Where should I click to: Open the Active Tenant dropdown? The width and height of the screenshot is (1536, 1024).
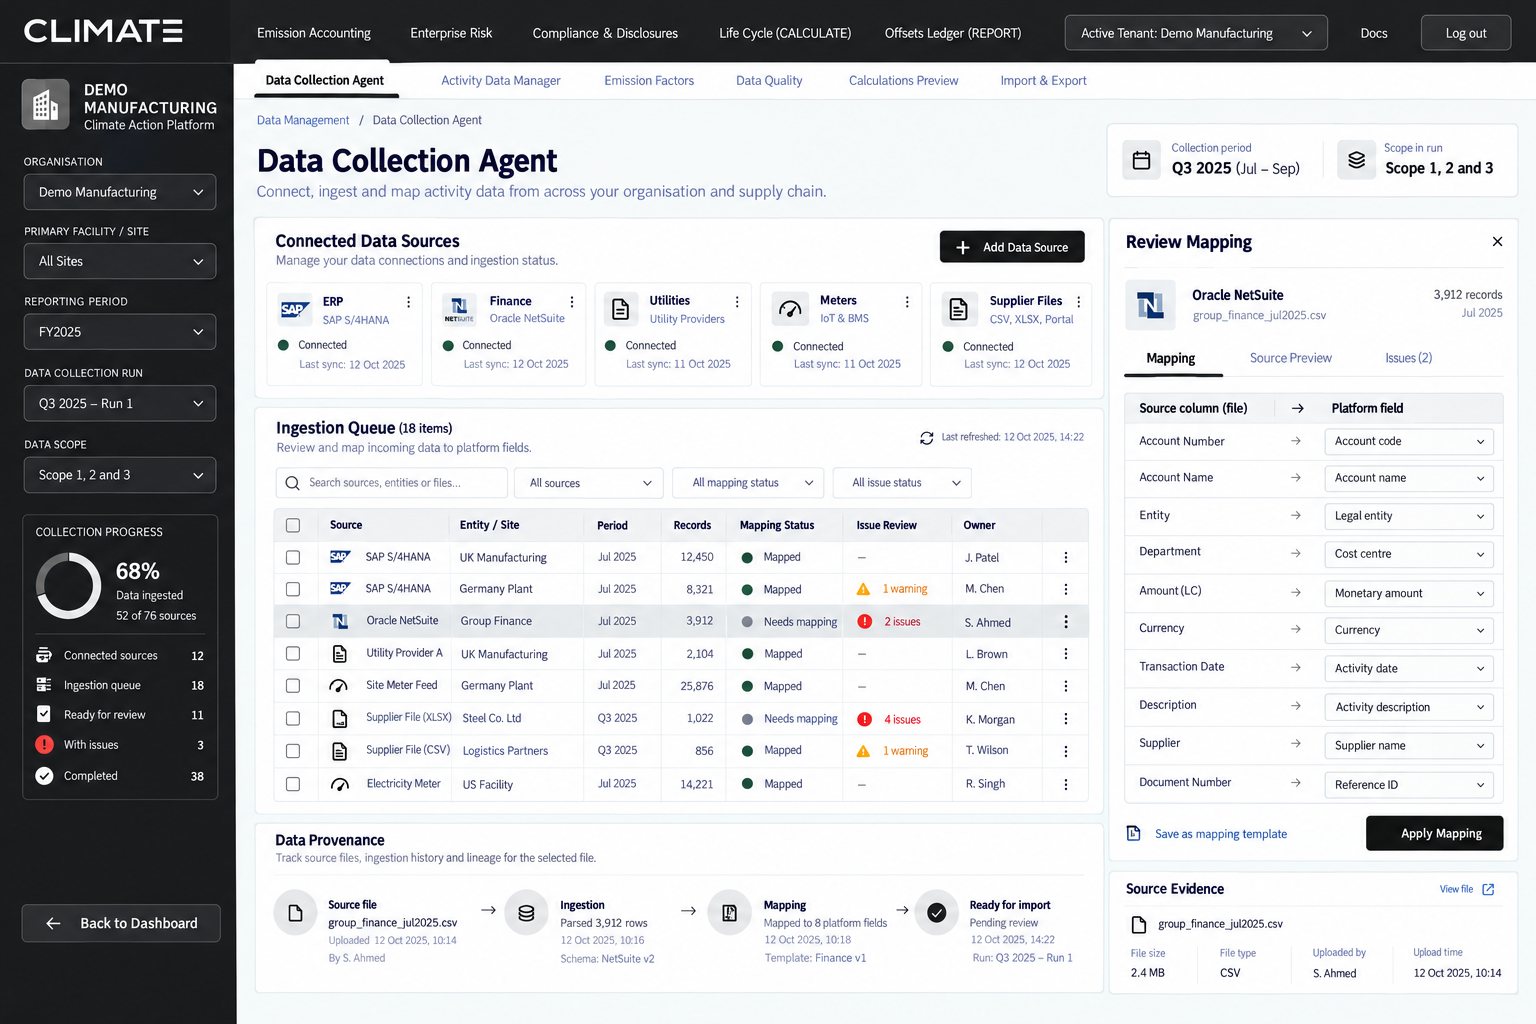1196,33
